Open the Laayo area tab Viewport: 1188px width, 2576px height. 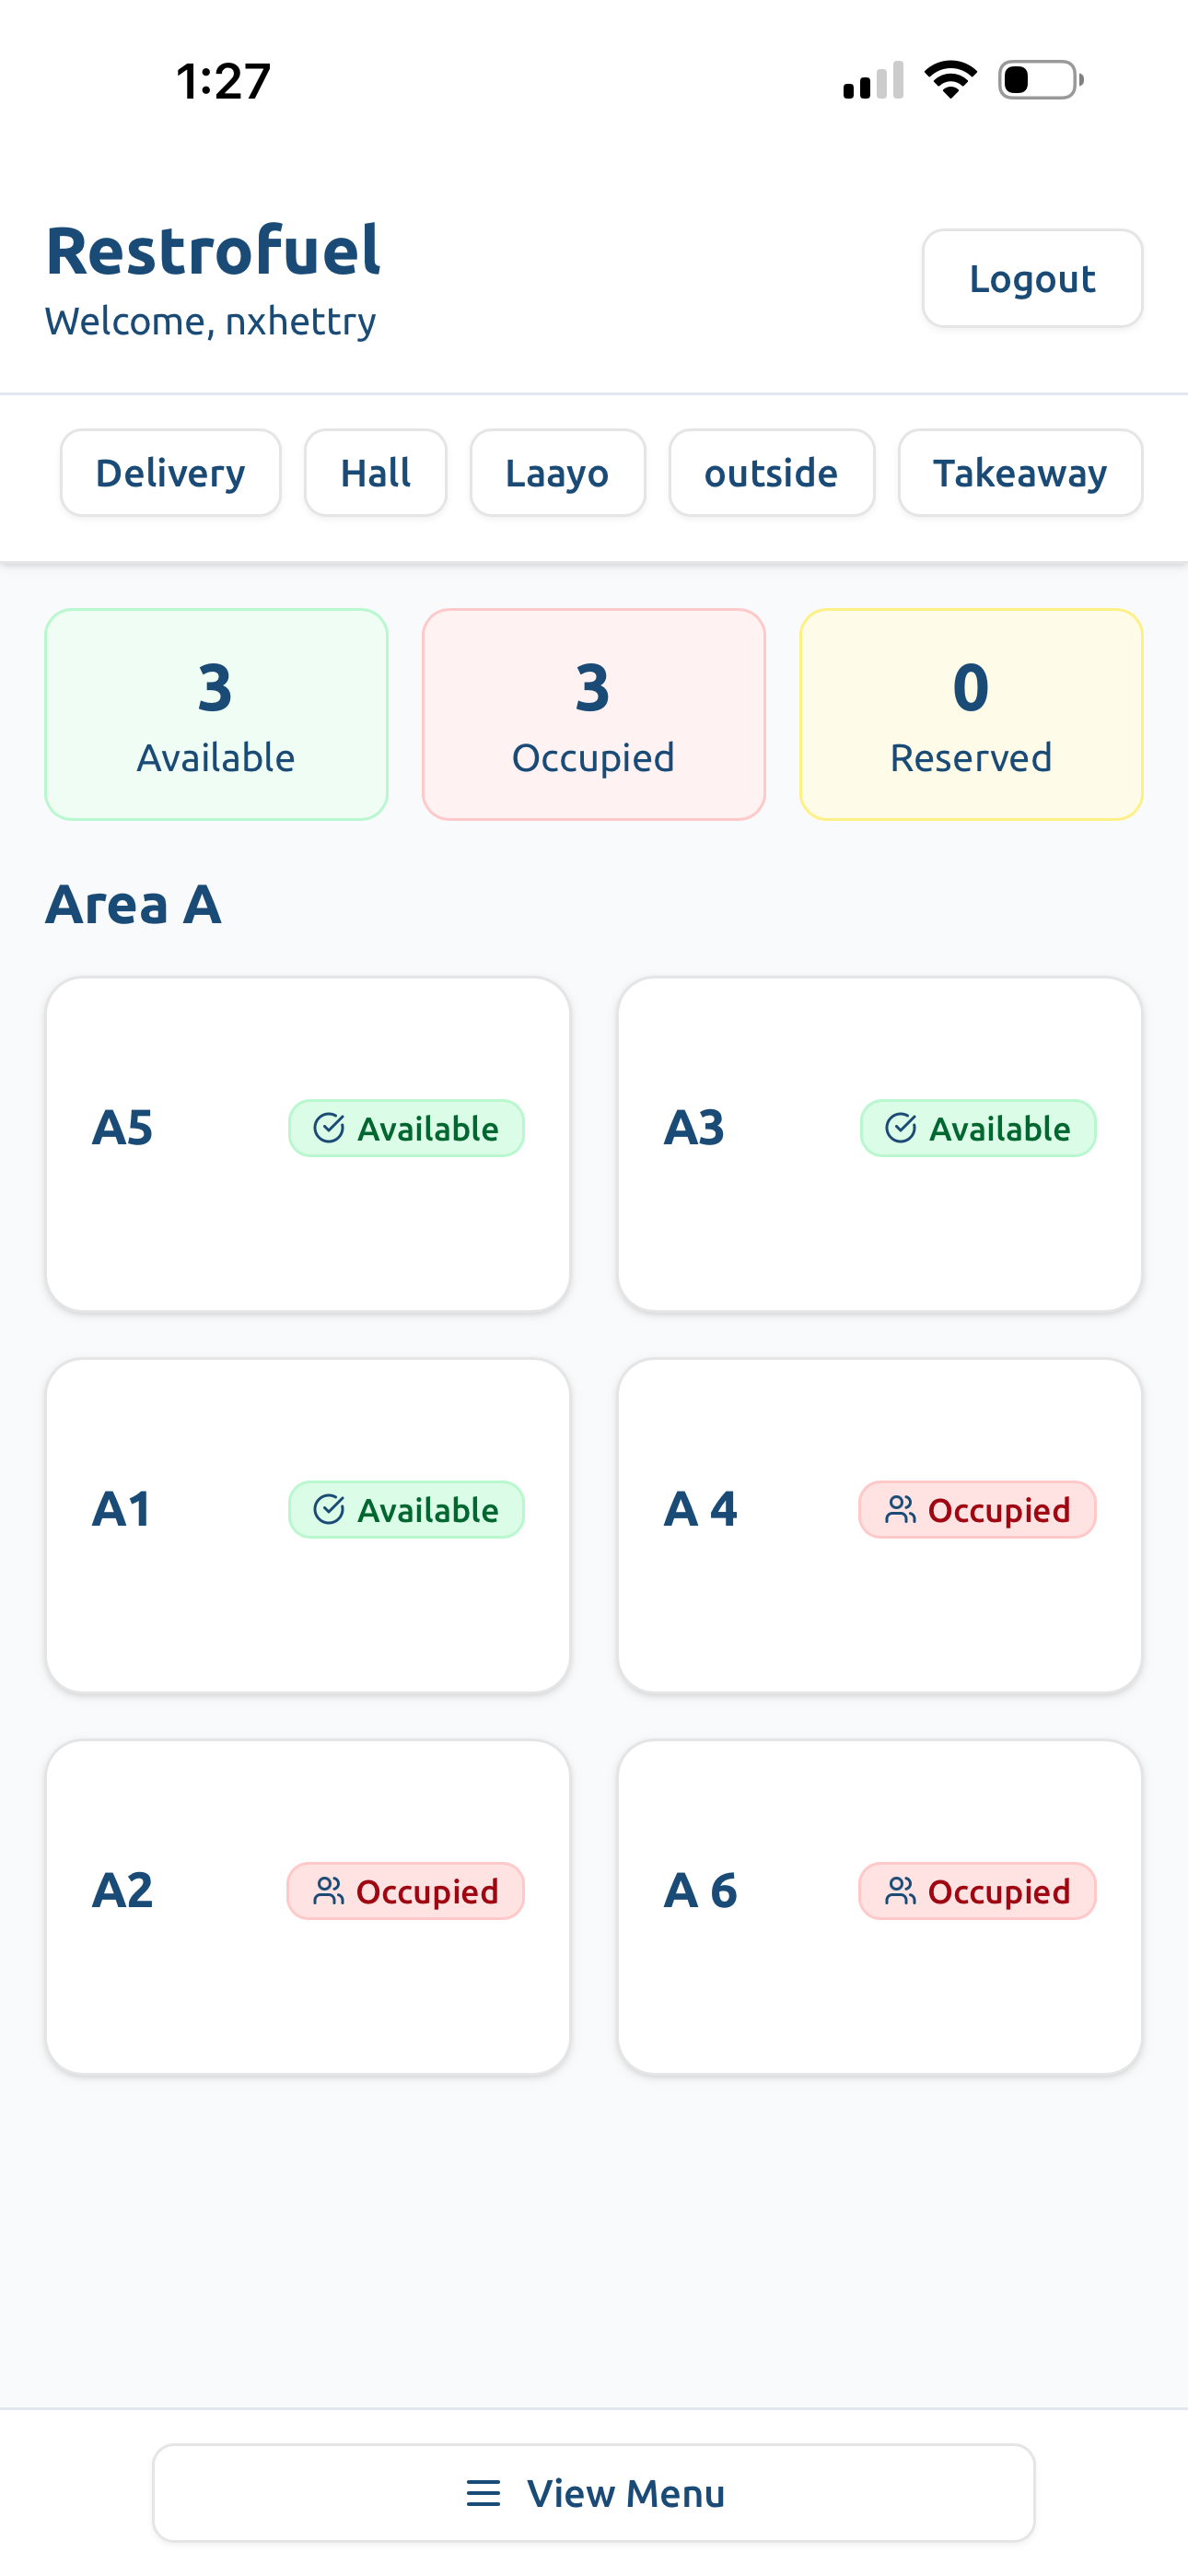pyautogui.click(x=558, y=473)
